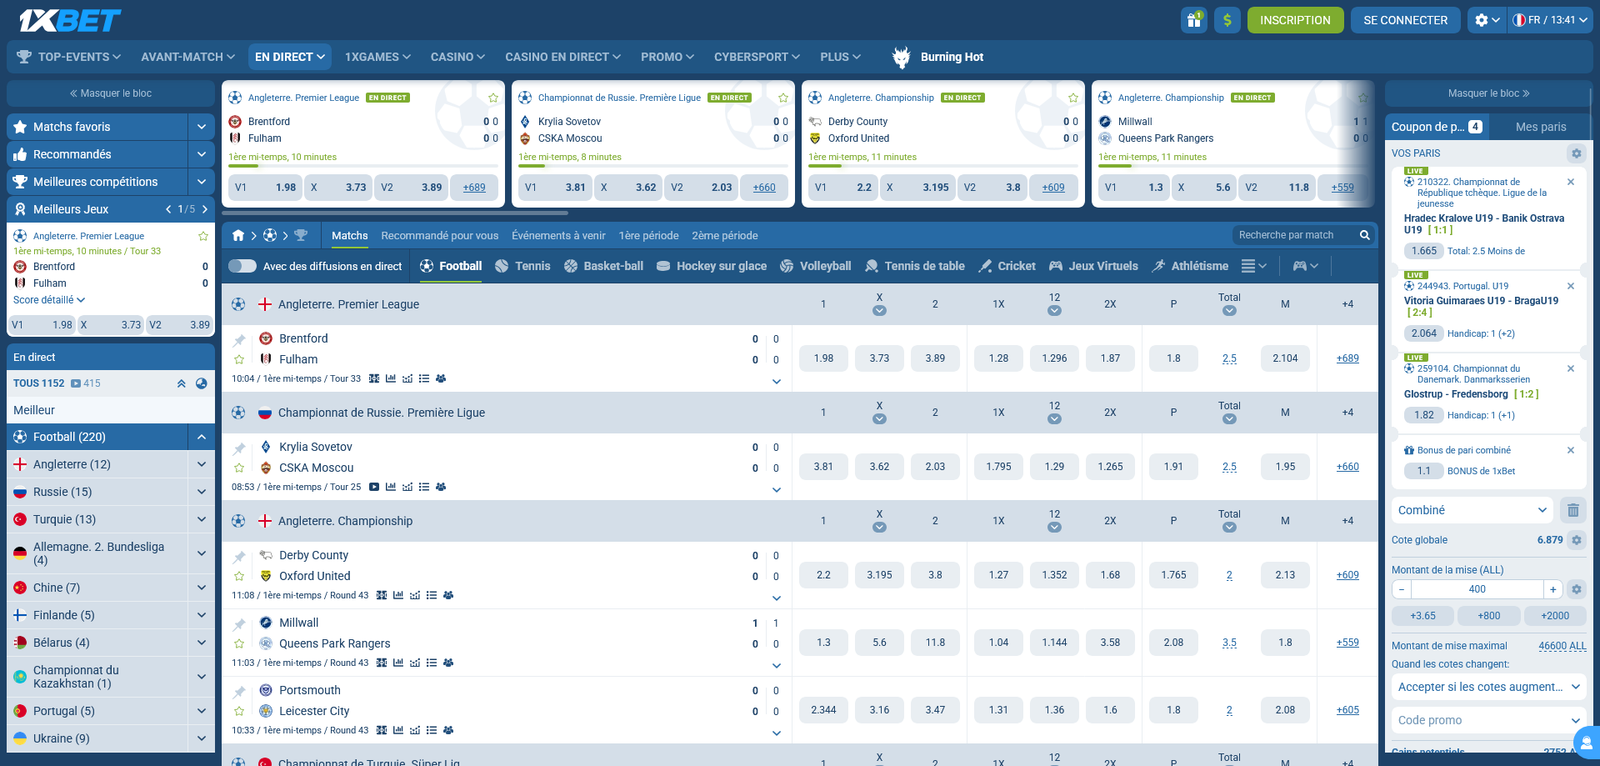
Task: Open video stream icon for Krylia Sovetov match
Action: pyautogui.click(x=374, y=487)
